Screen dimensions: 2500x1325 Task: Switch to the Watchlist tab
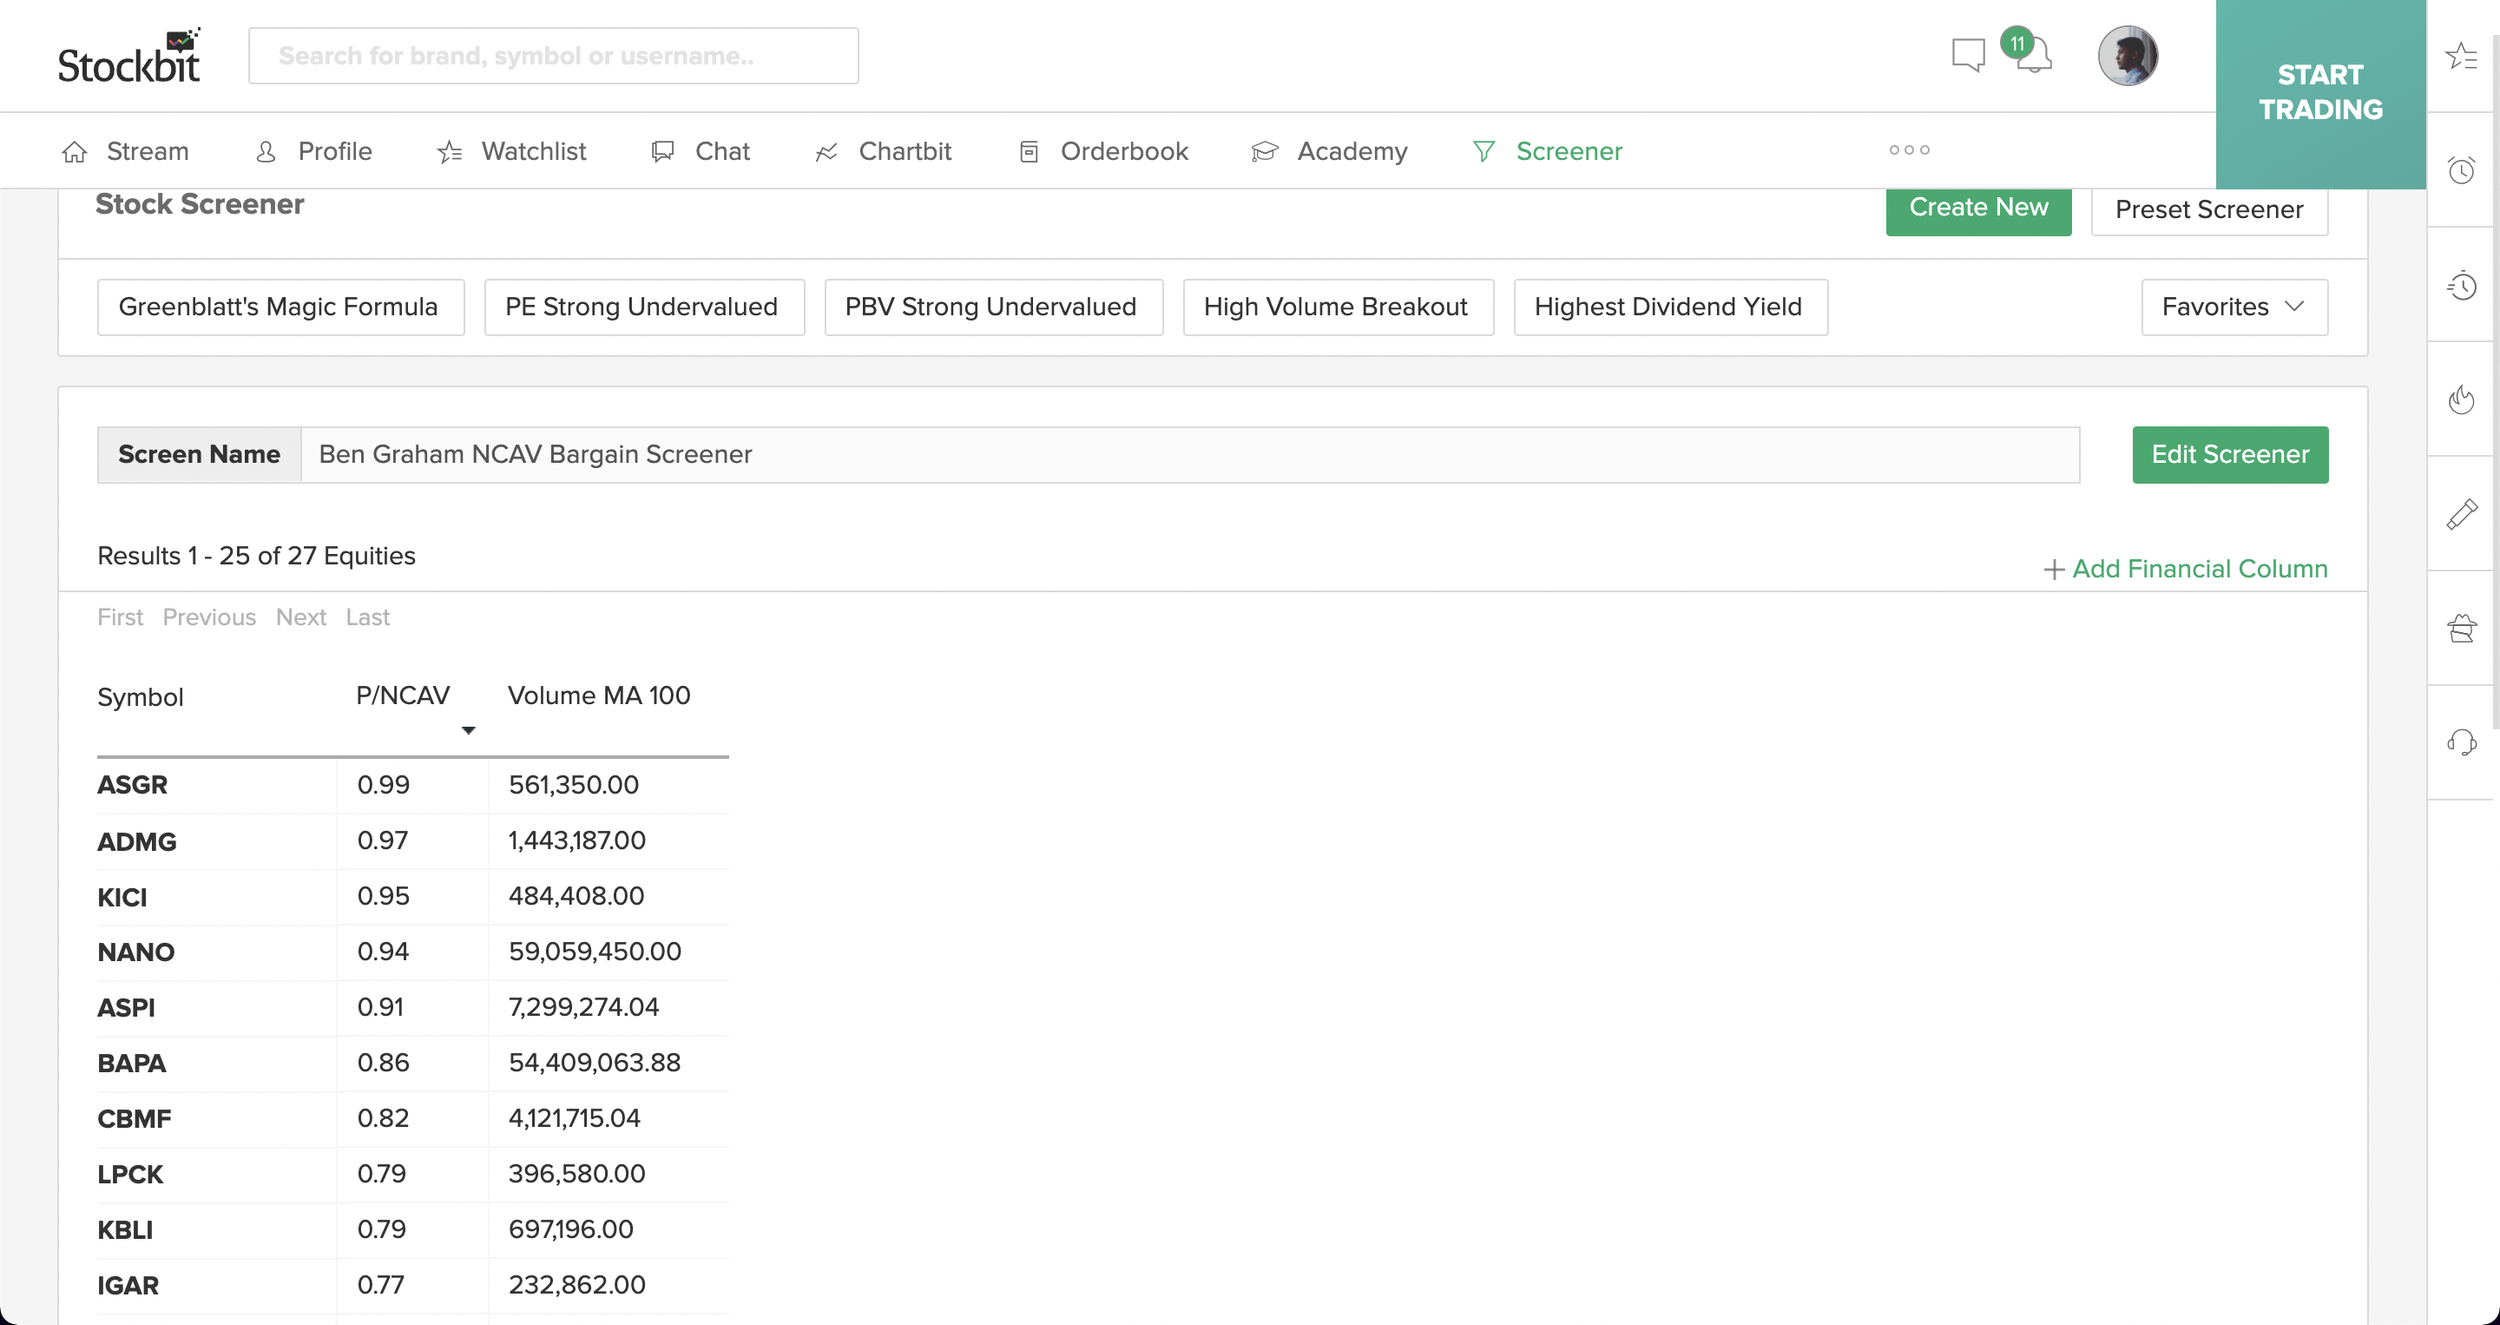pyautogui.click(x=511, y=151)
